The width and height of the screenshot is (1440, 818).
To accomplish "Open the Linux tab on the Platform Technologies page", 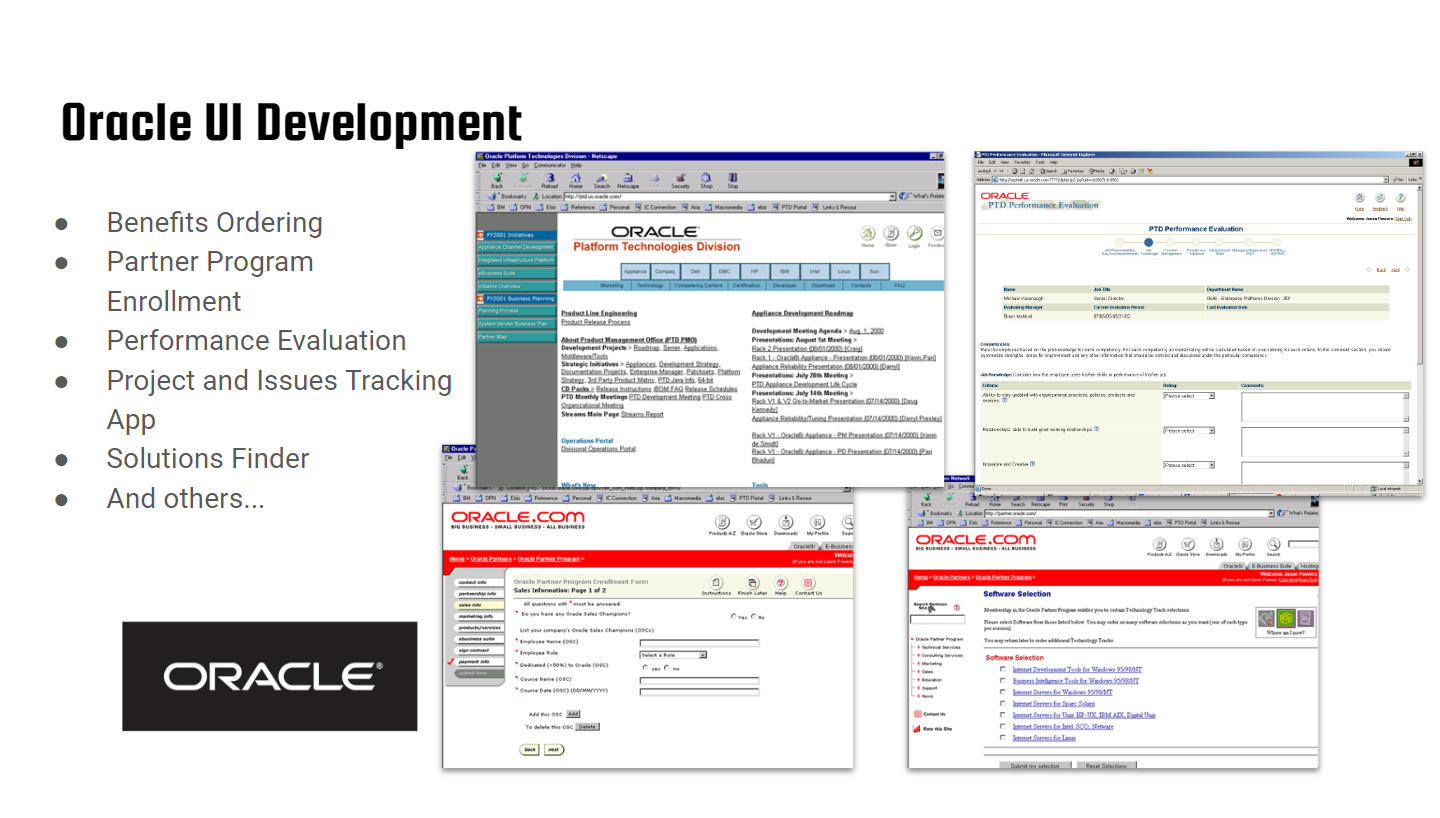I will (x=844, y=271).
